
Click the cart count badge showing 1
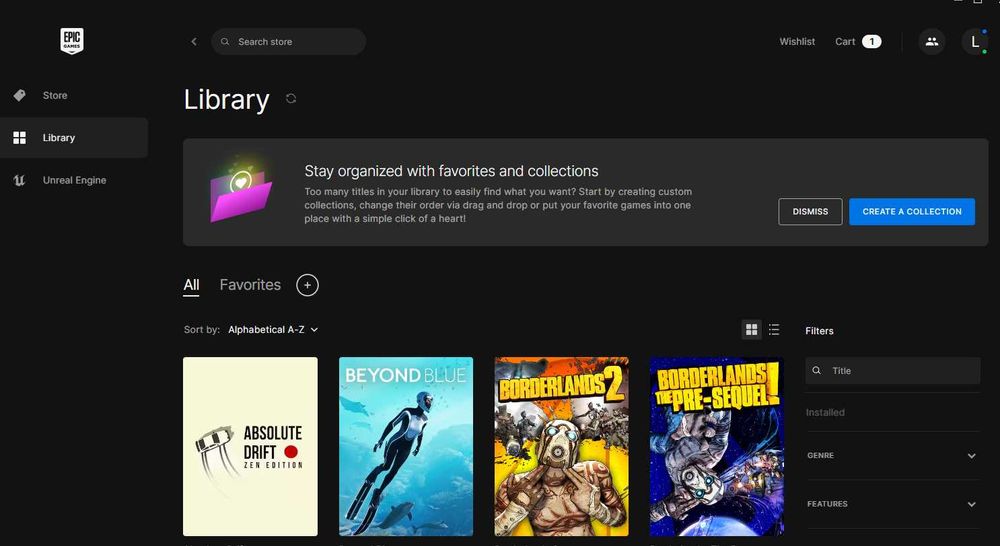[x=872, y=41]
